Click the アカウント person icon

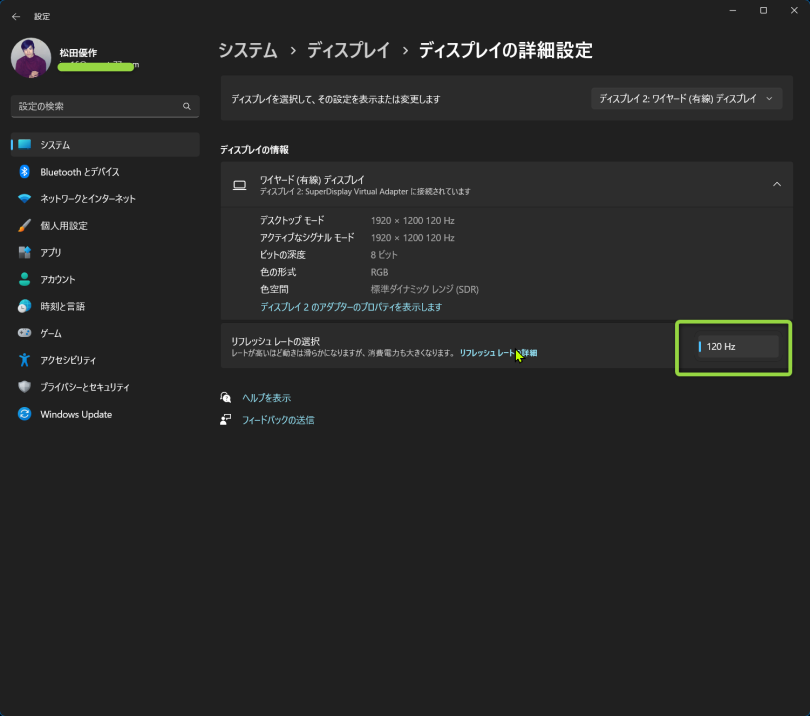24,279
